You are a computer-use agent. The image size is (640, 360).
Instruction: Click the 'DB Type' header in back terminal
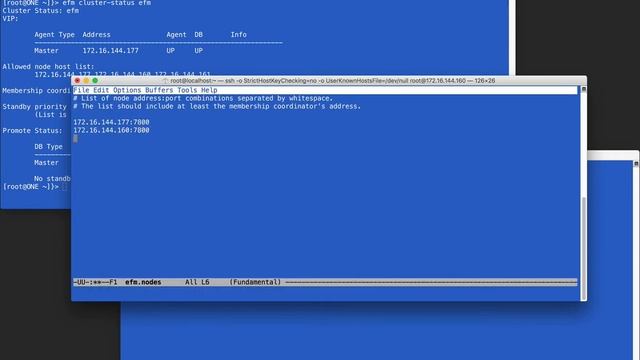49,147
